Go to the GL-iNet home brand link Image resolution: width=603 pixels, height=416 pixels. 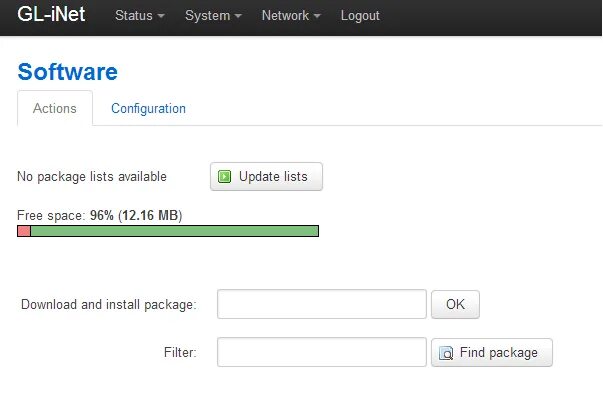tap(52, 16)
